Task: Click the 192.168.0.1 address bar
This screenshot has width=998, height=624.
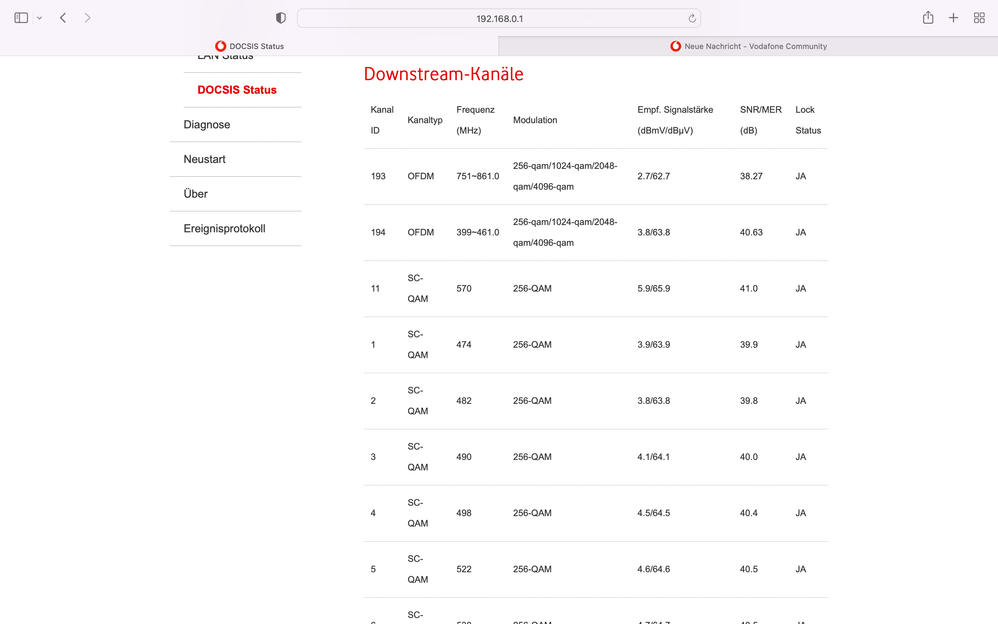Action: tap(499, 18)
